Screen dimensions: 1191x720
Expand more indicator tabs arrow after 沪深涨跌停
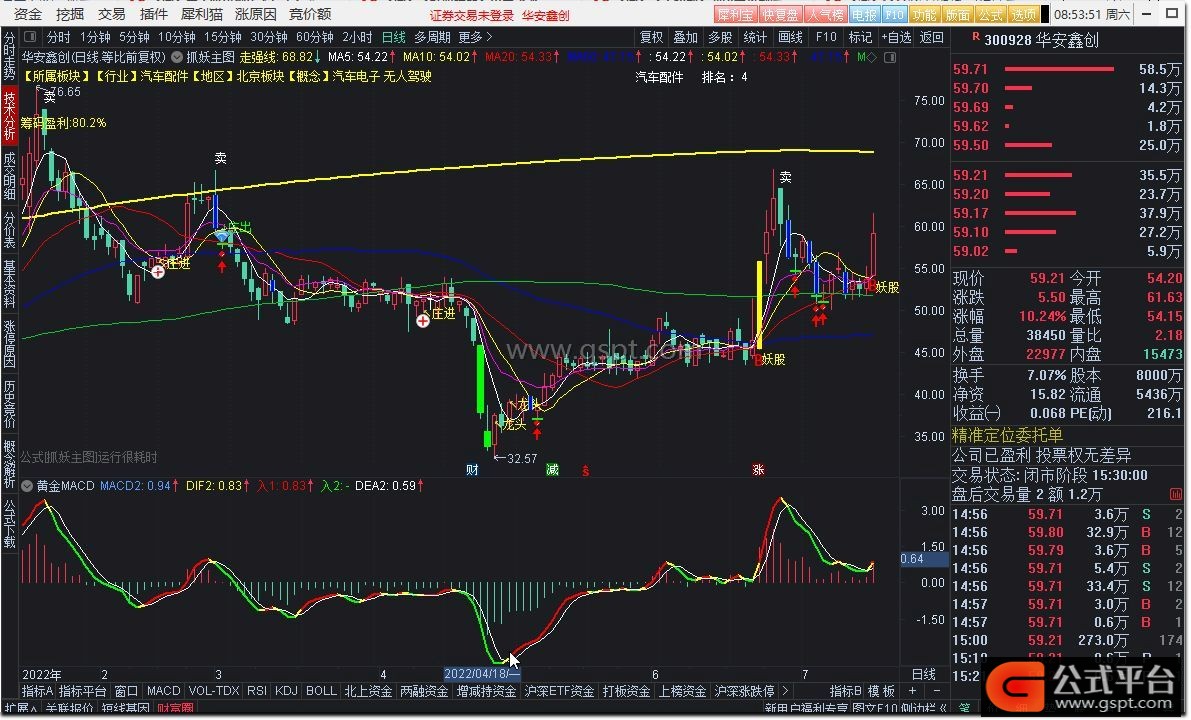tap(785, 690)
